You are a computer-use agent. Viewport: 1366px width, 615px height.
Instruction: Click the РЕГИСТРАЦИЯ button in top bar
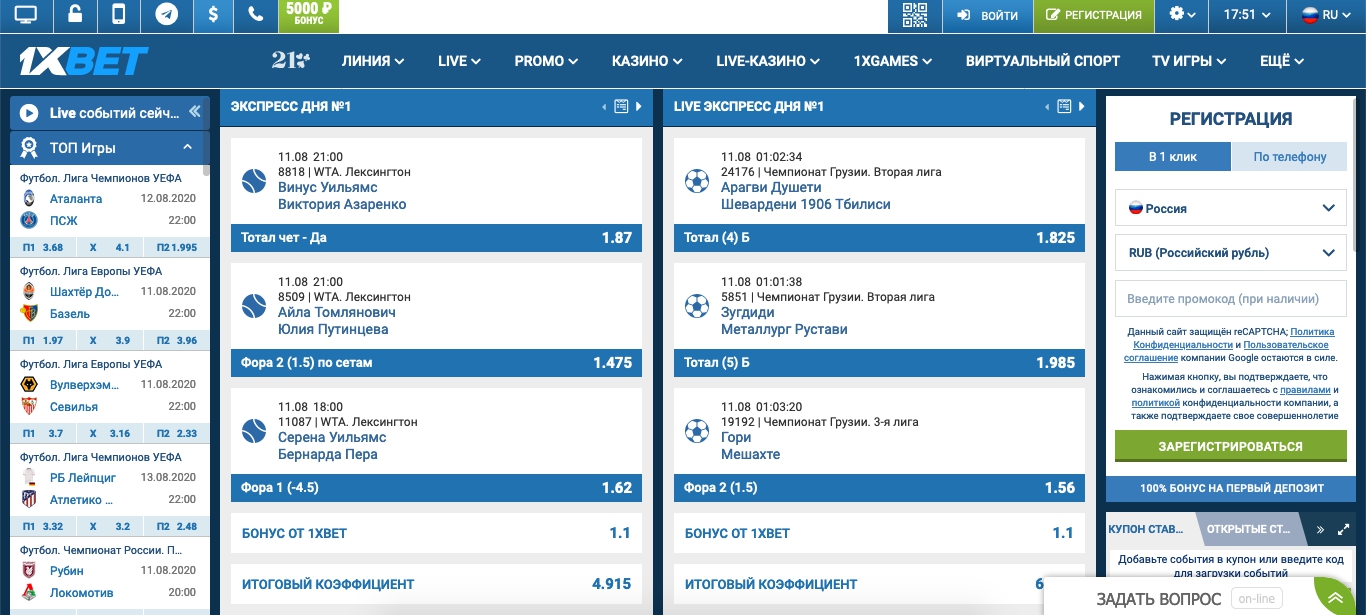[x=1093, y=15]
